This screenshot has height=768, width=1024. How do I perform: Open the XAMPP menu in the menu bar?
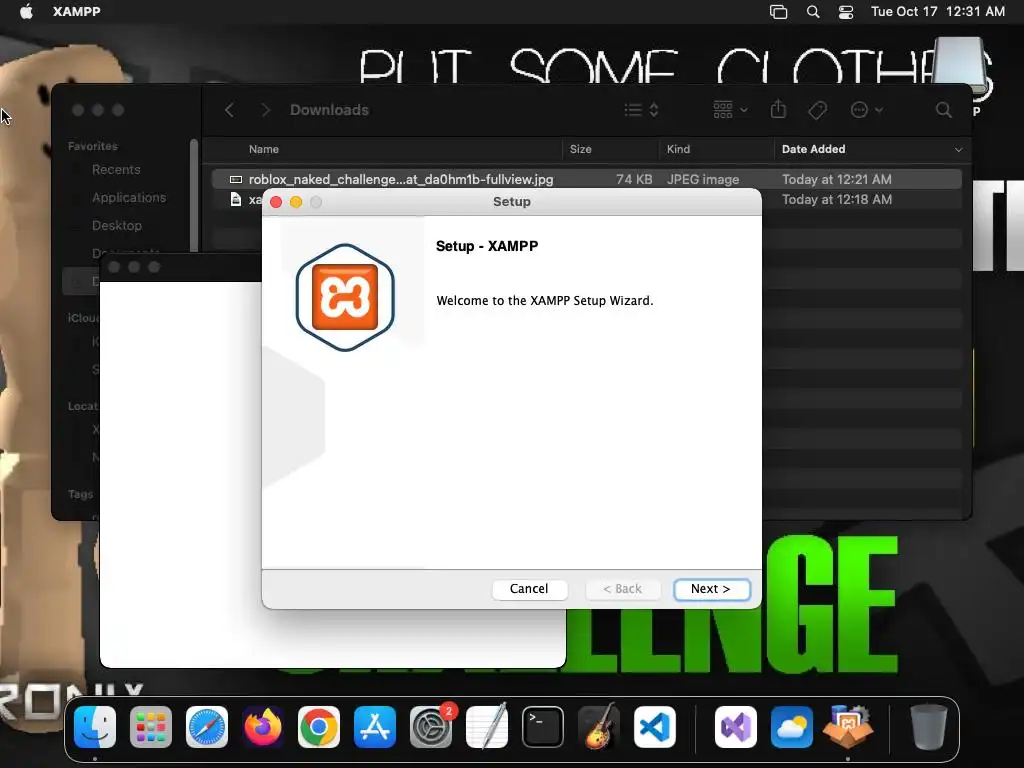(x=76, y=11)
